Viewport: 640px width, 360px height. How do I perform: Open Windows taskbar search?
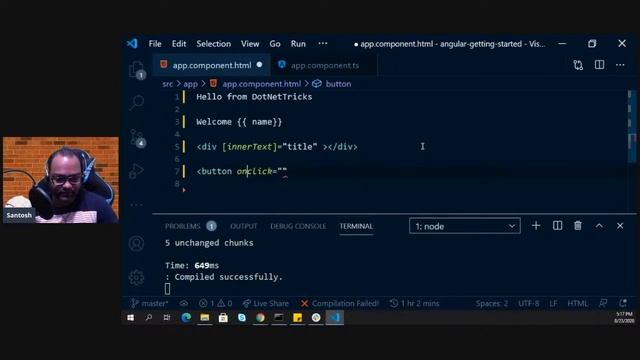[x=149, y=318]
